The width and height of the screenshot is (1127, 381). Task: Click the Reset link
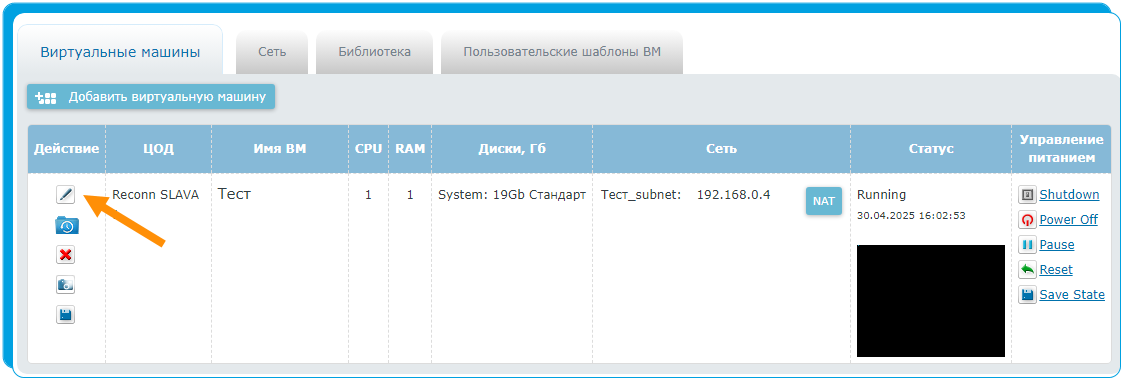[x=1056, y=270]
